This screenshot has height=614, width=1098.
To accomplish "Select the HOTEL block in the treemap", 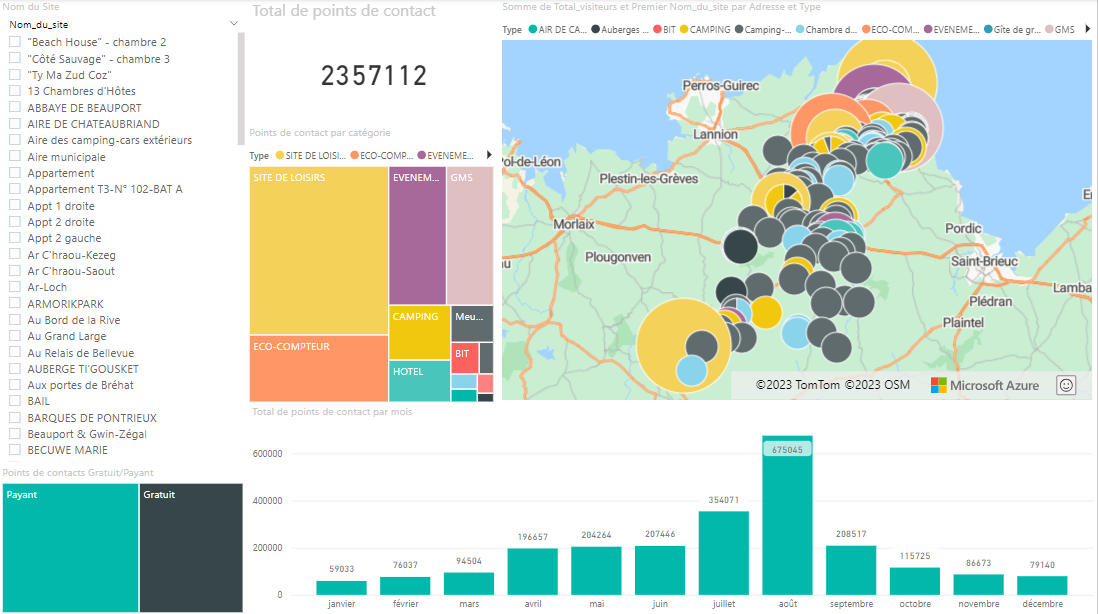I will point(419,381).
